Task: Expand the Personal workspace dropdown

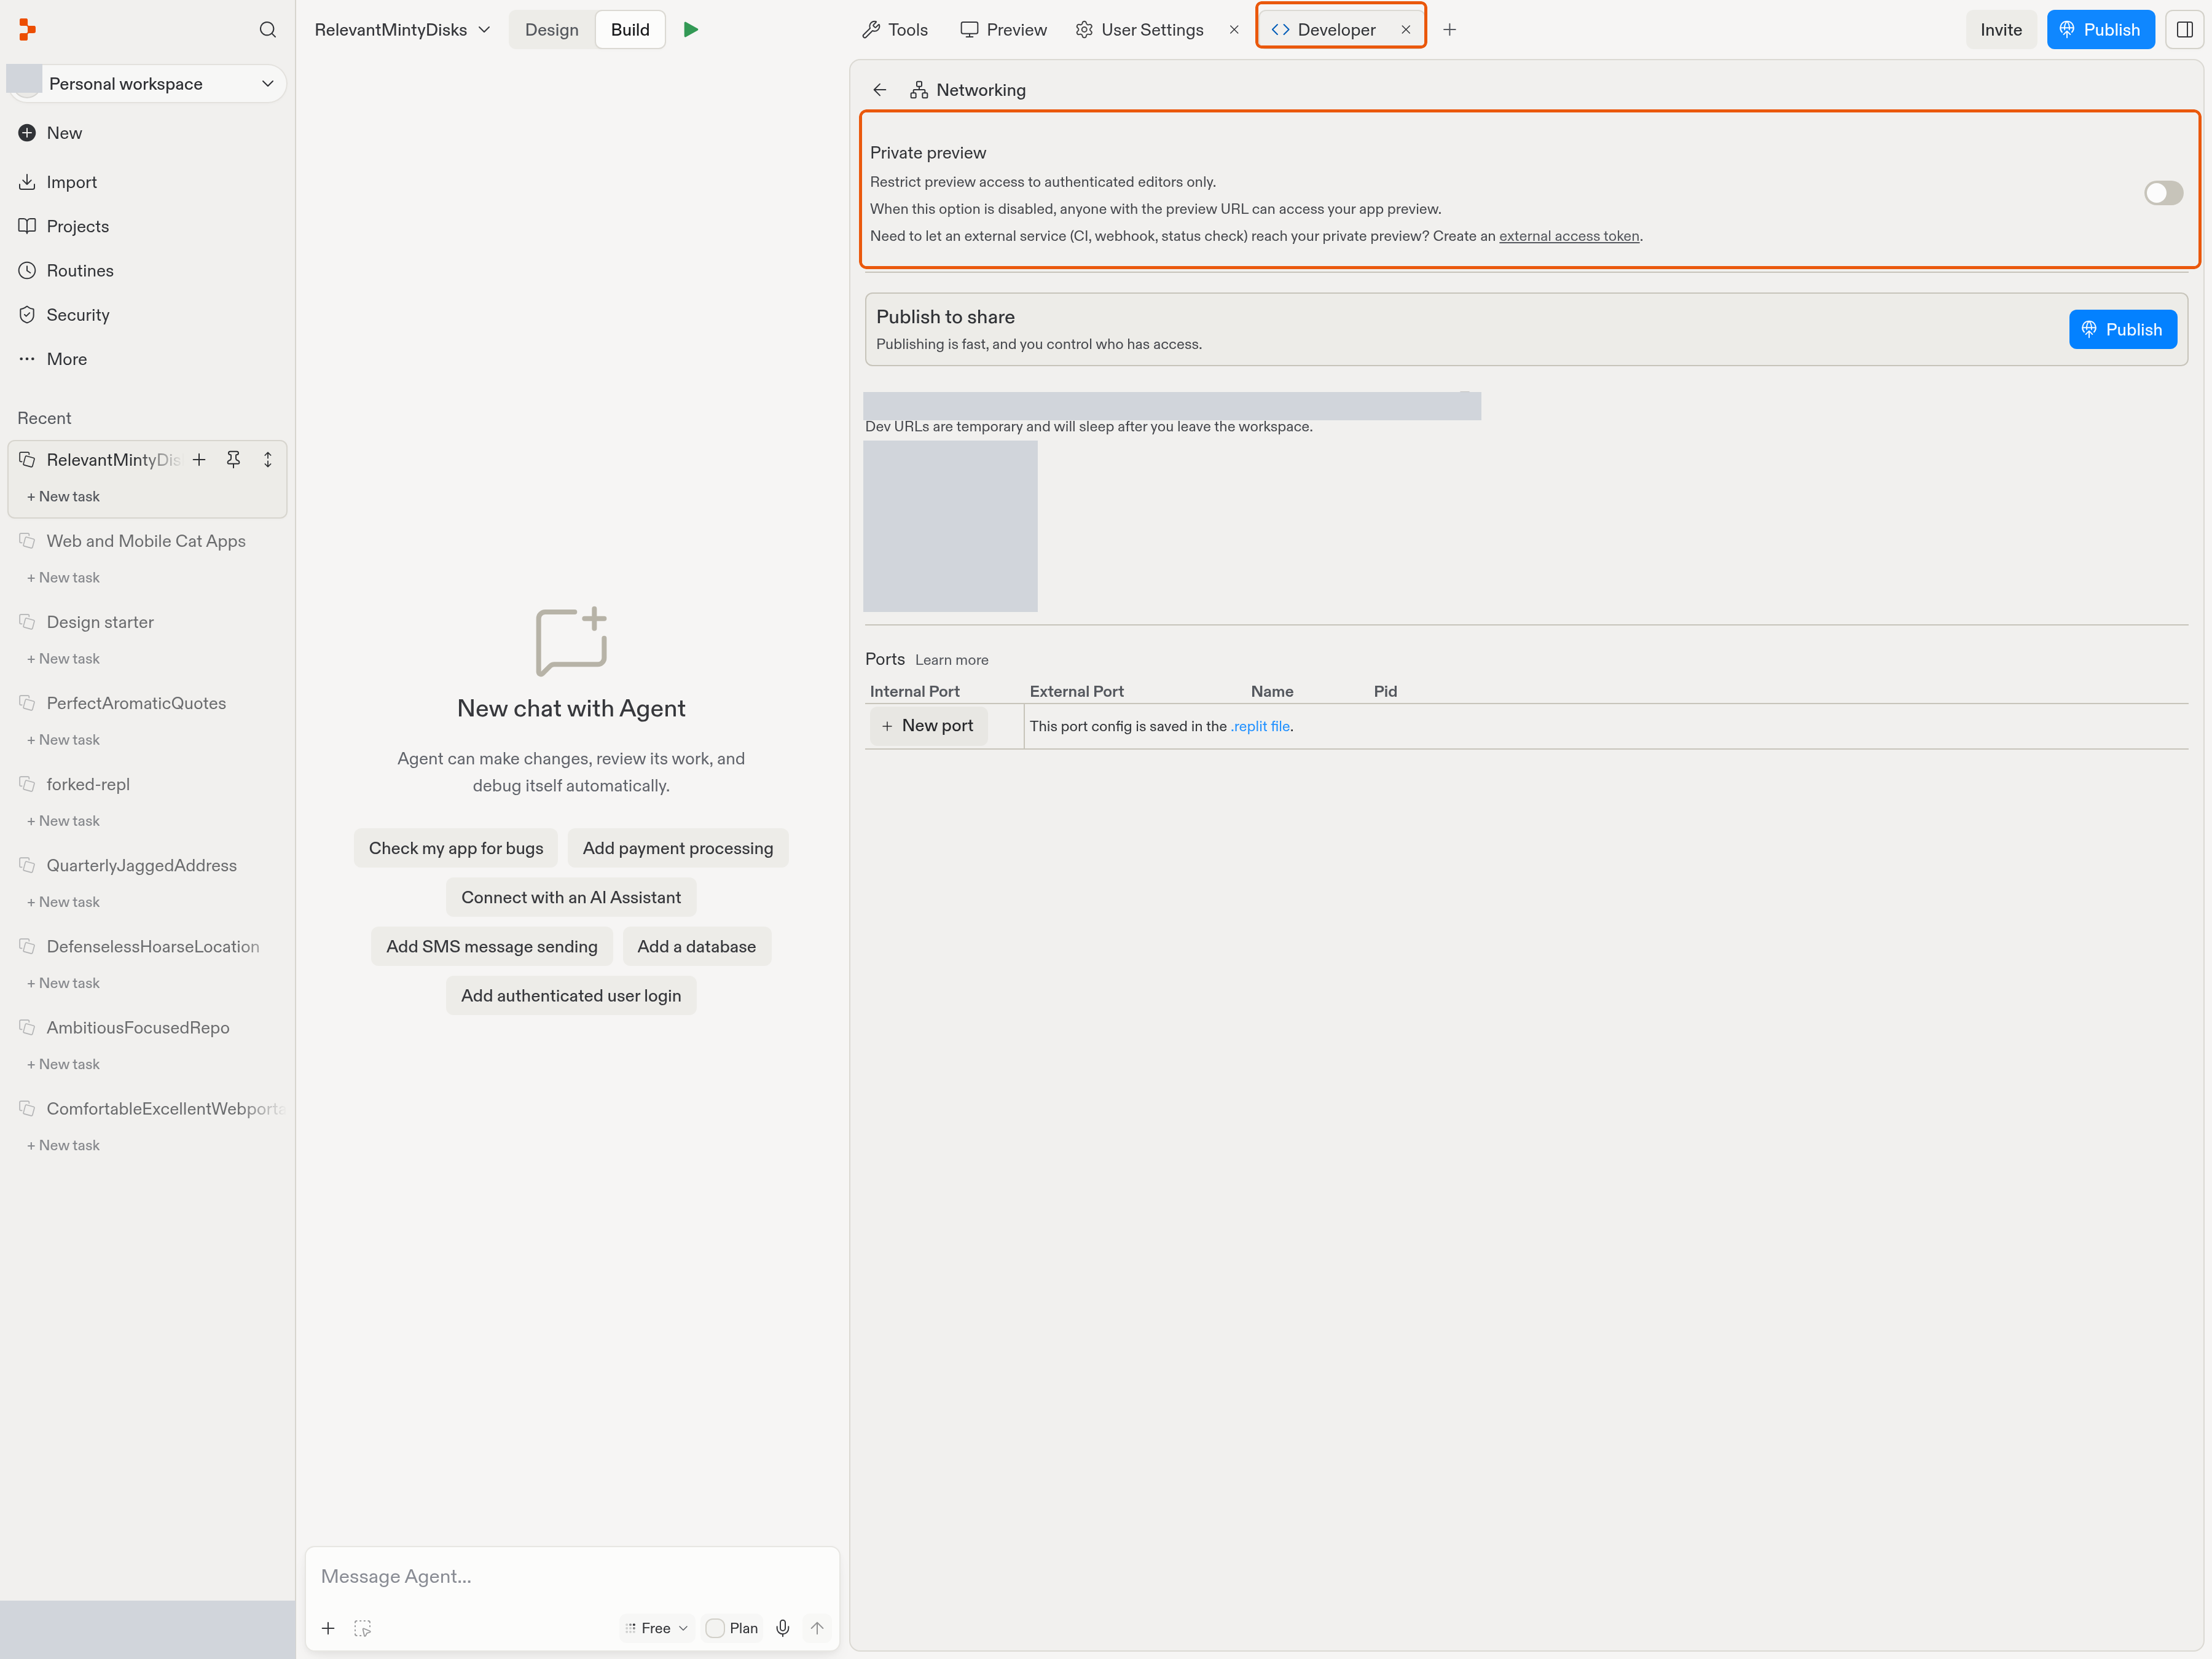Action: tap(147, 84)
